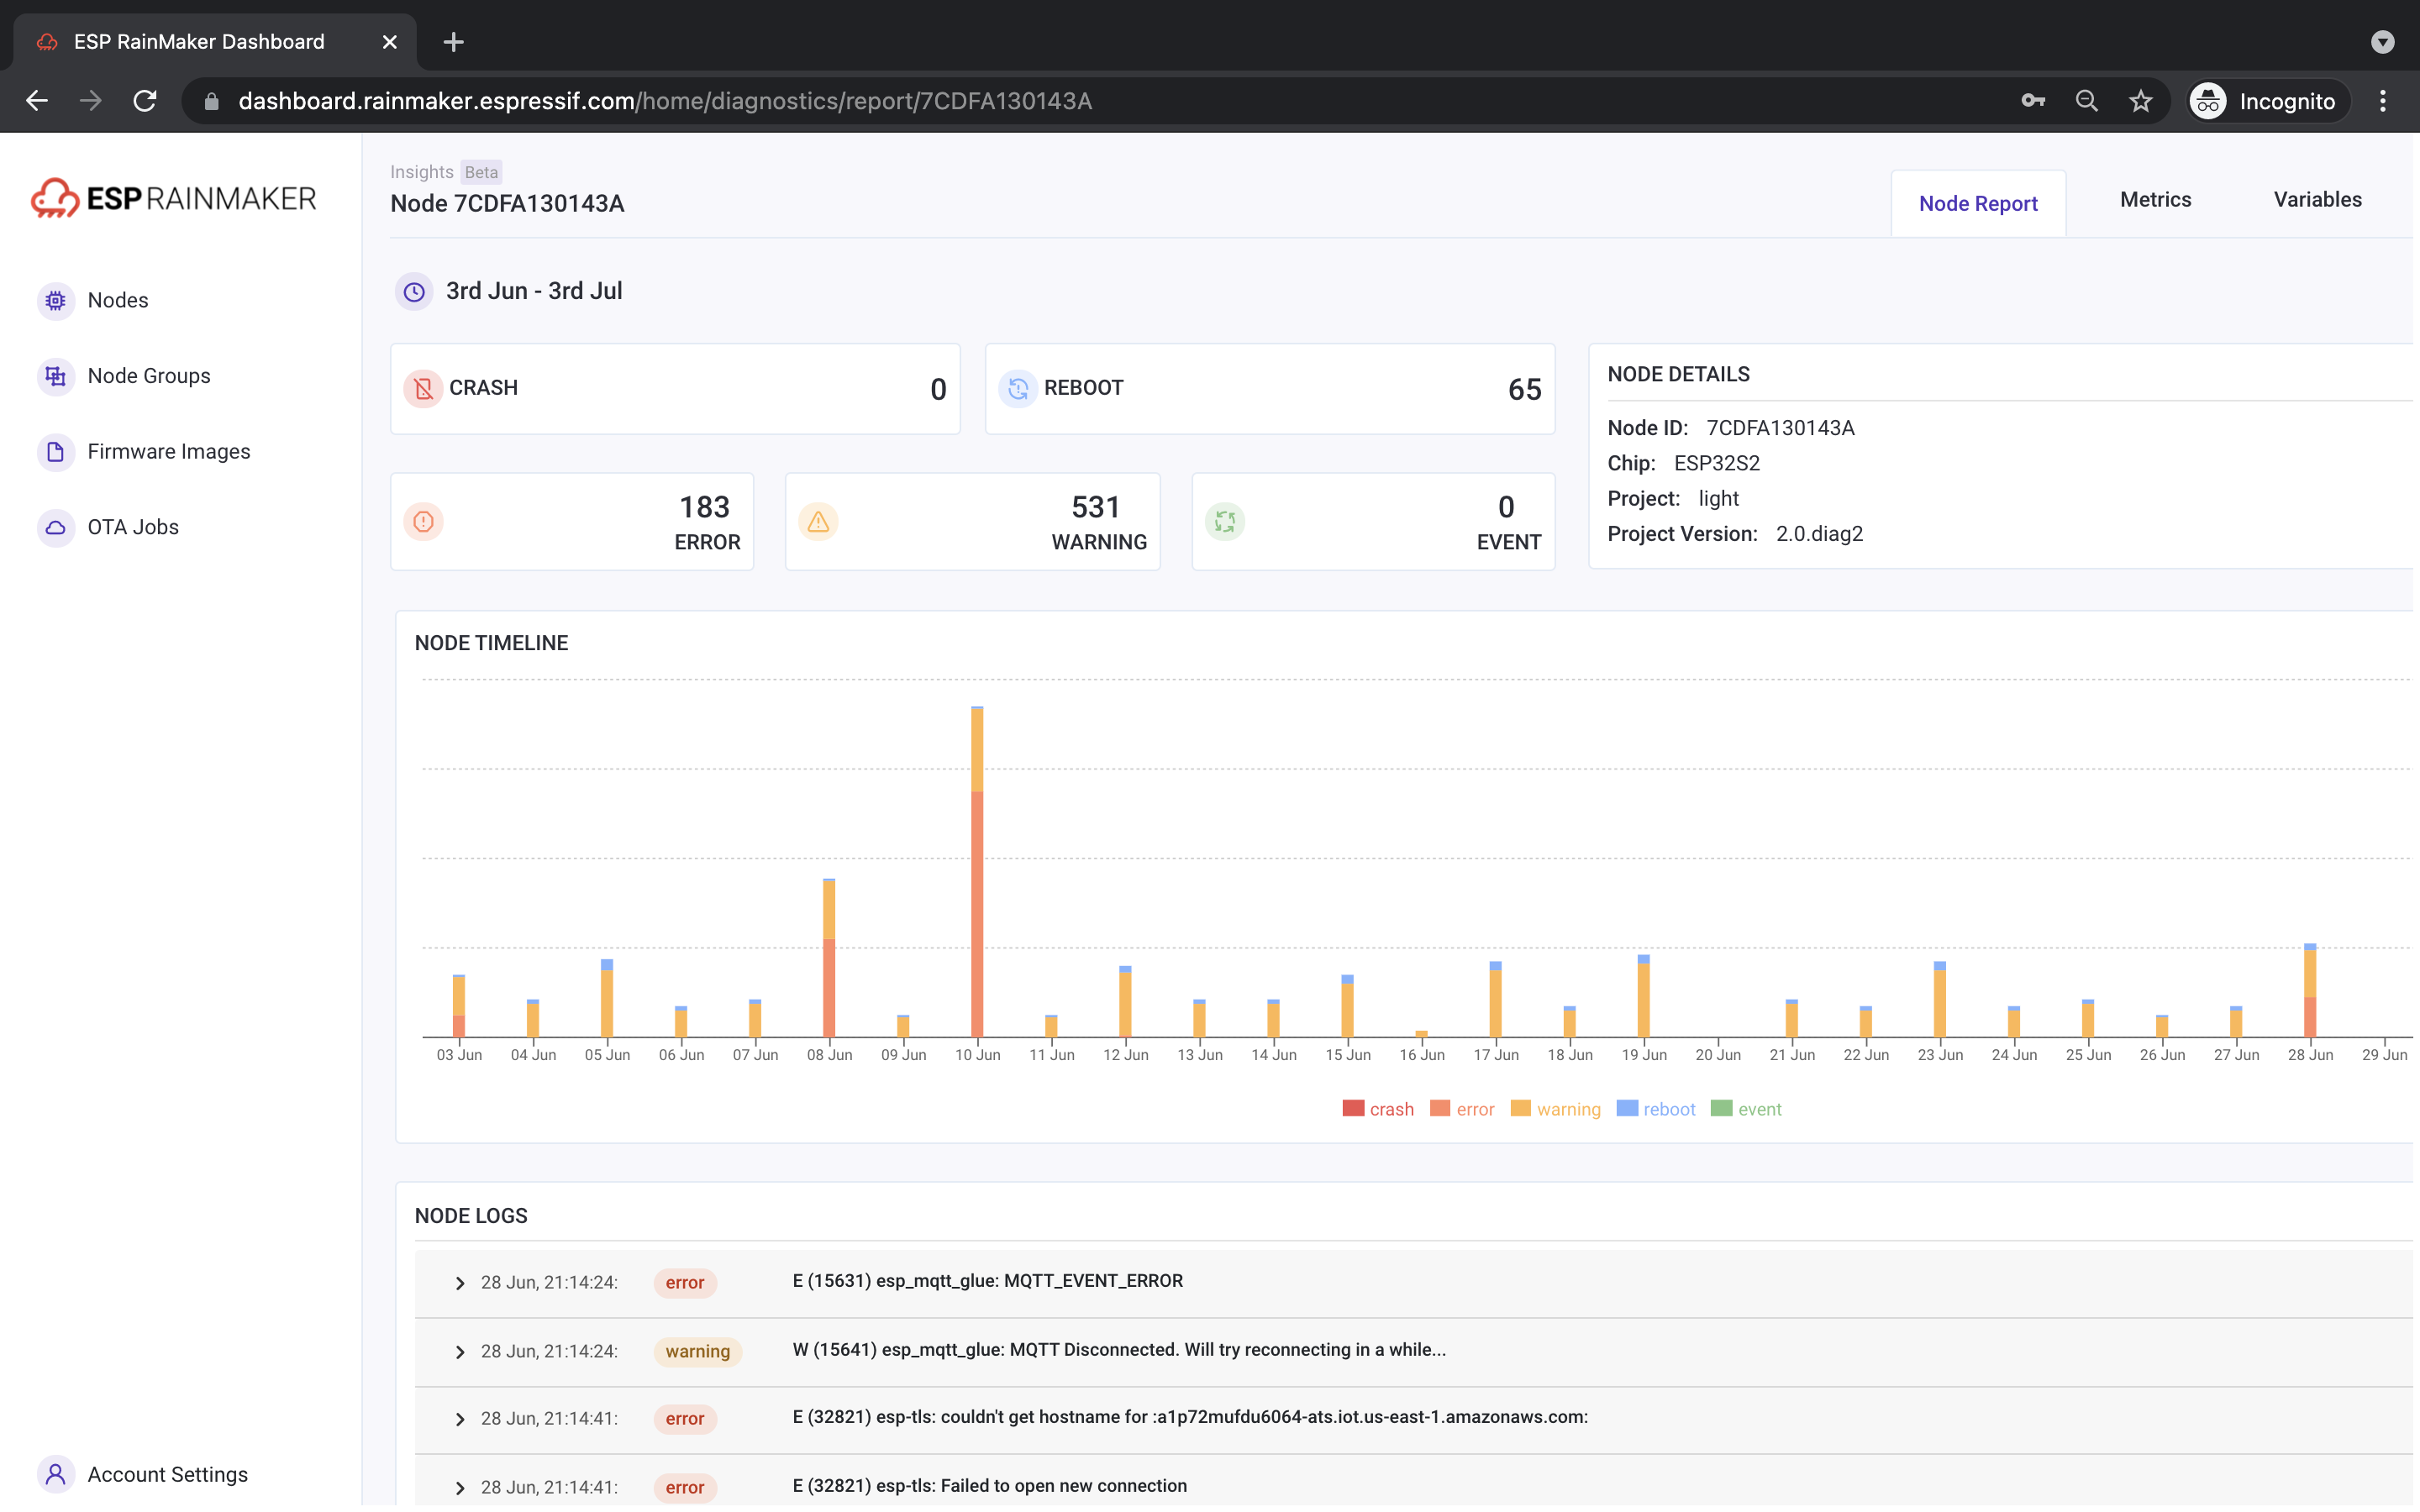Open the Account Settings user icon
2420x1512 pixels.
(x=56, y=1474)
